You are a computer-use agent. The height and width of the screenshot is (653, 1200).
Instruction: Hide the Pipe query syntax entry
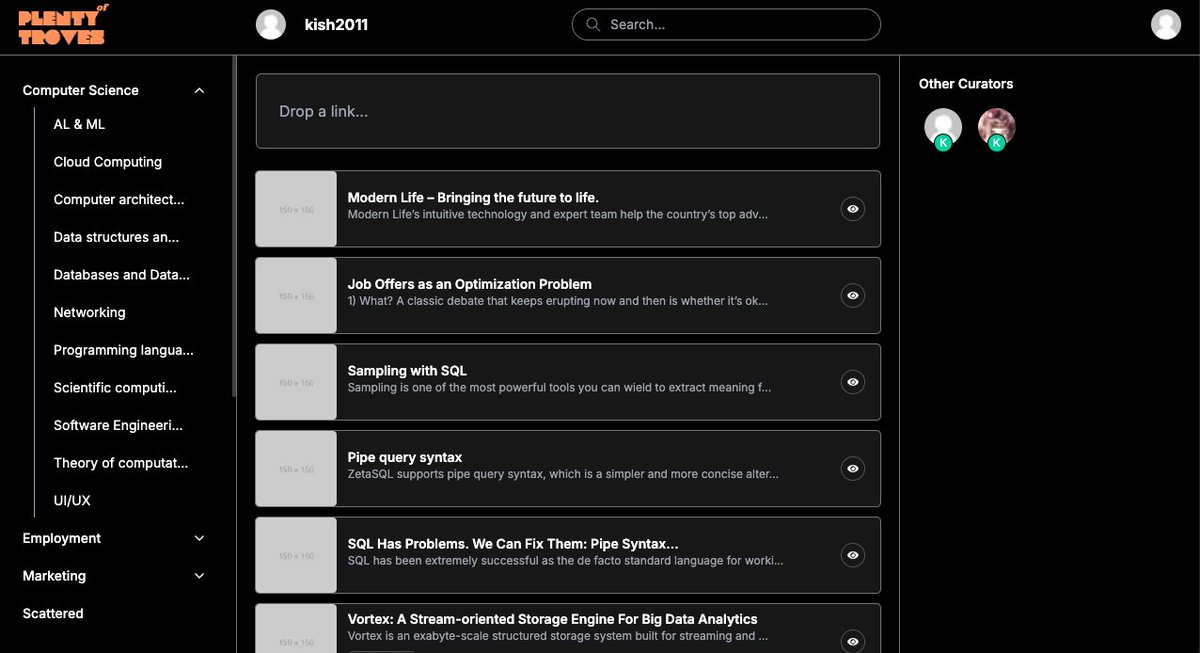point(853,468)
